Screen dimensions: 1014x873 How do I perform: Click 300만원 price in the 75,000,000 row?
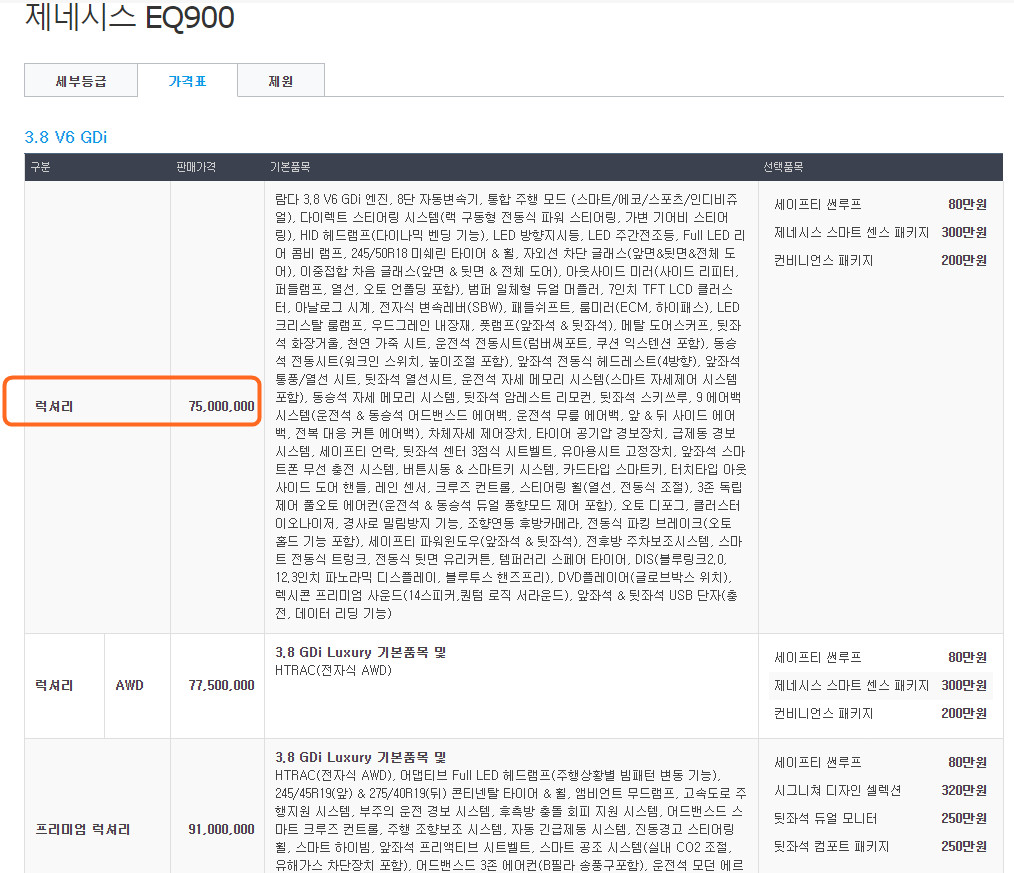964,232
